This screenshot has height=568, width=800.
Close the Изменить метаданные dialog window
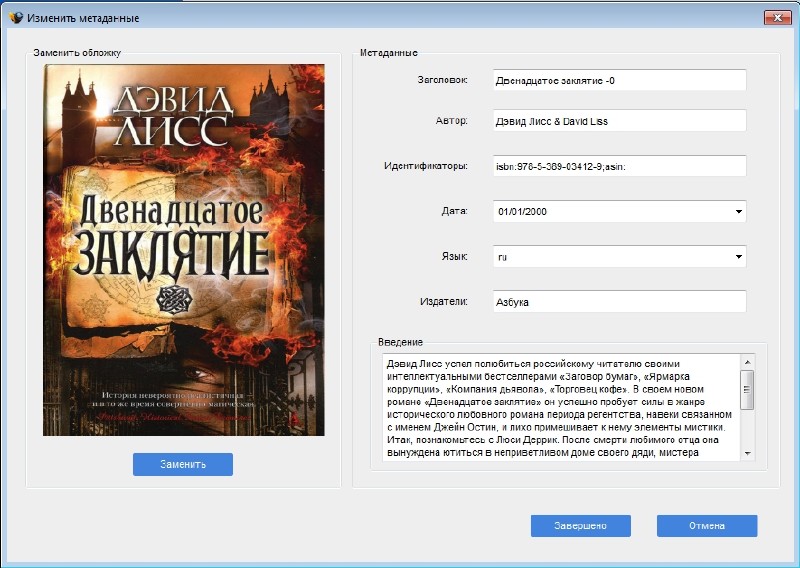[777, 18]
